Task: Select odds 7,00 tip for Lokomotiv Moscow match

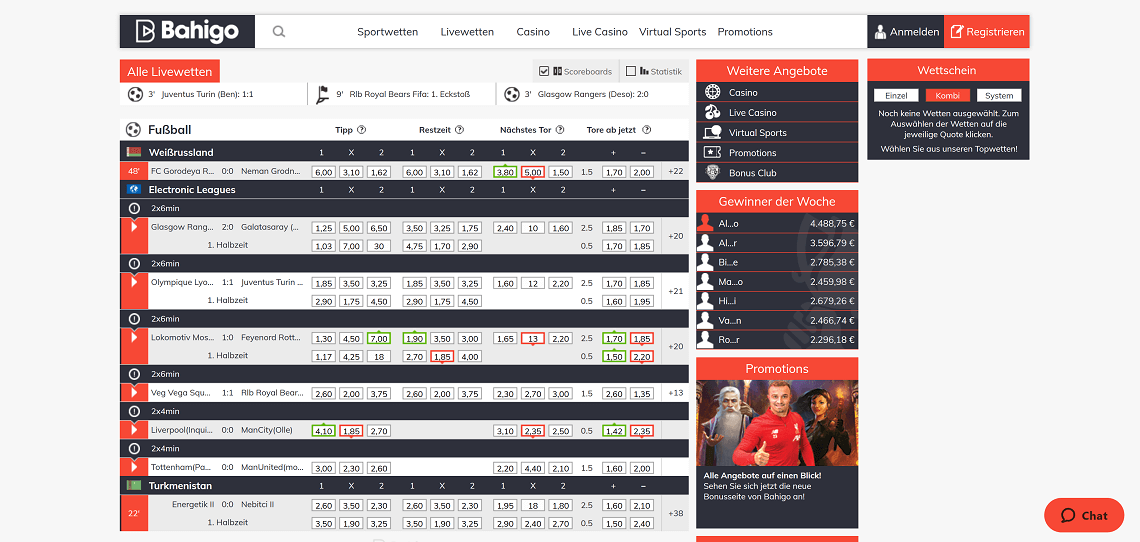Action: 379,338
